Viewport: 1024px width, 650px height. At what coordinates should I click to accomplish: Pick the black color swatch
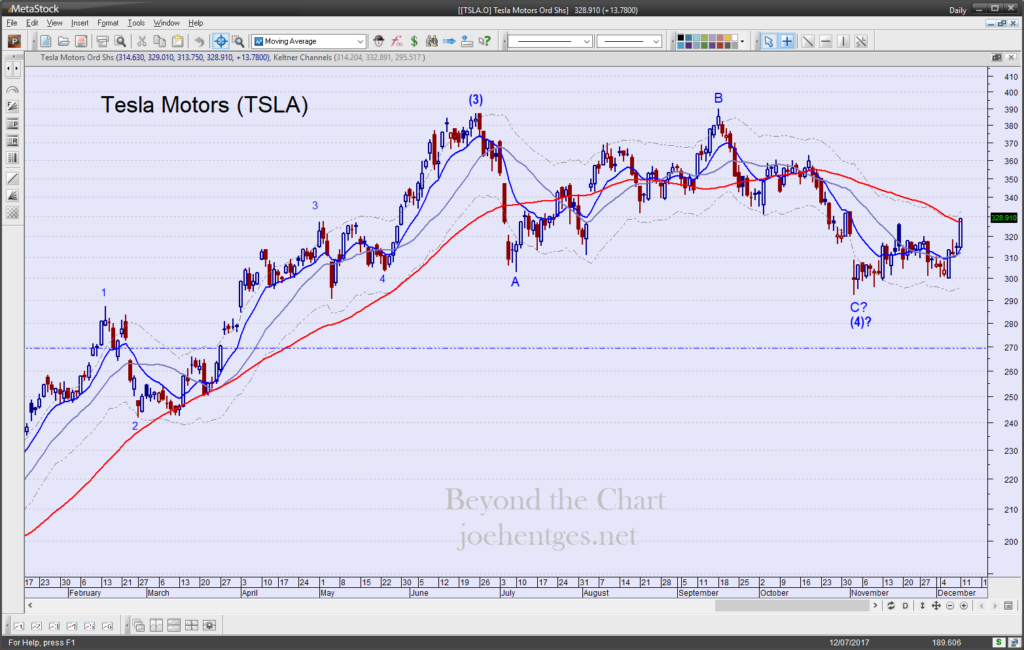(x=681, y=38)
